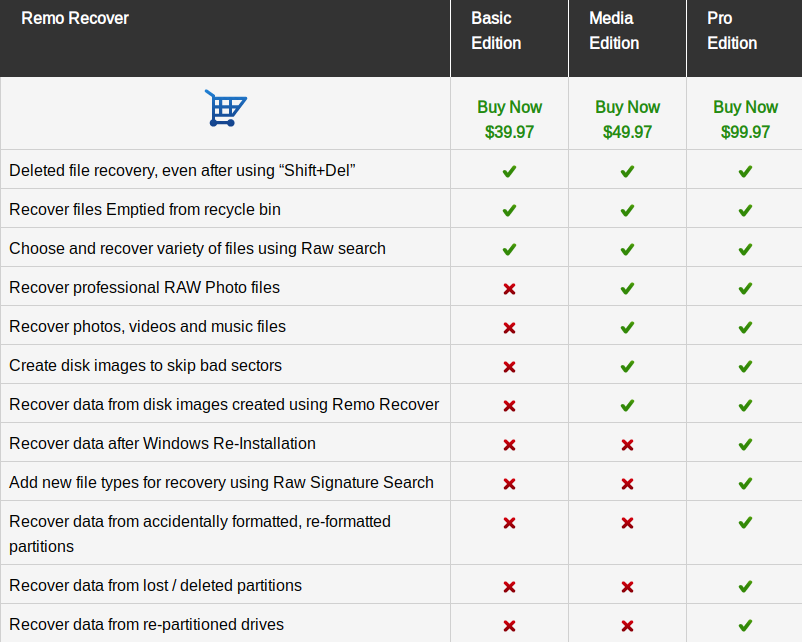Select the Media Edition column header

coord(628,38)
